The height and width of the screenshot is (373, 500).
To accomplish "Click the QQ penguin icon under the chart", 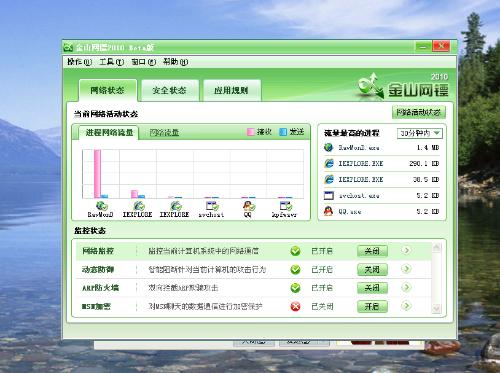I will (x=249, y=206).
